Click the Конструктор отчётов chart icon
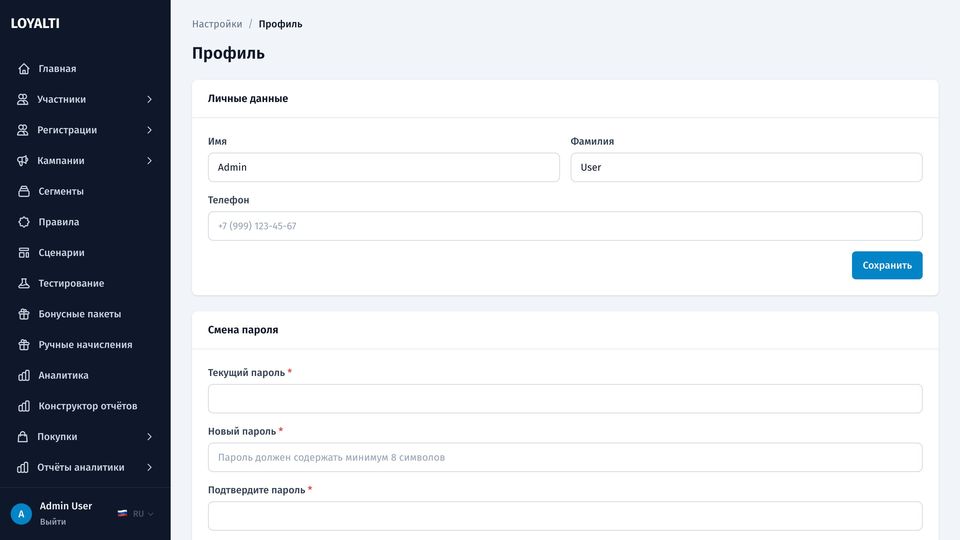 click(24, 405)
